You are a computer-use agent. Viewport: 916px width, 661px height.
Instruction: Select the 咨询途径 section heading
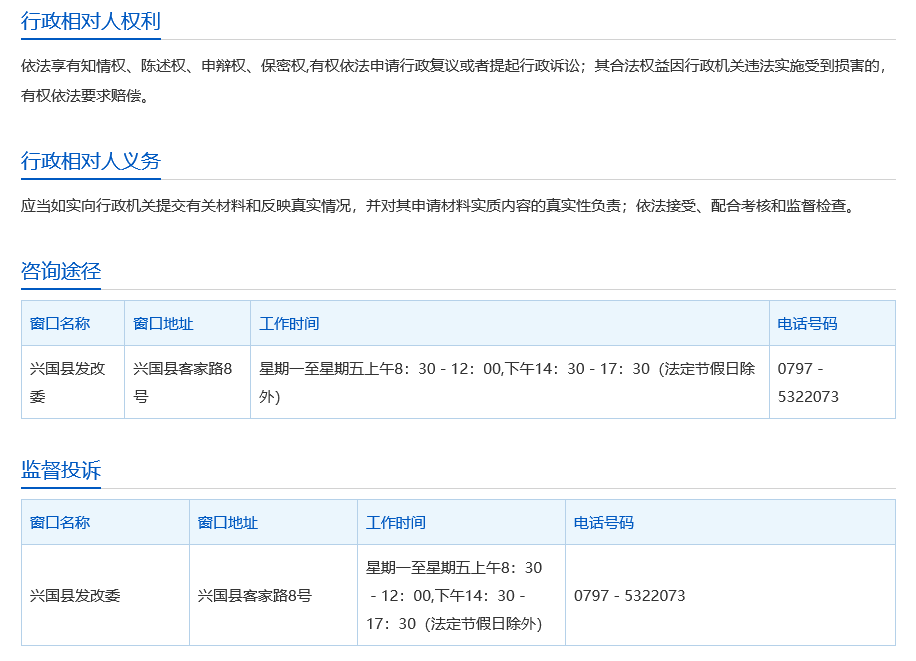coord(61,271)
